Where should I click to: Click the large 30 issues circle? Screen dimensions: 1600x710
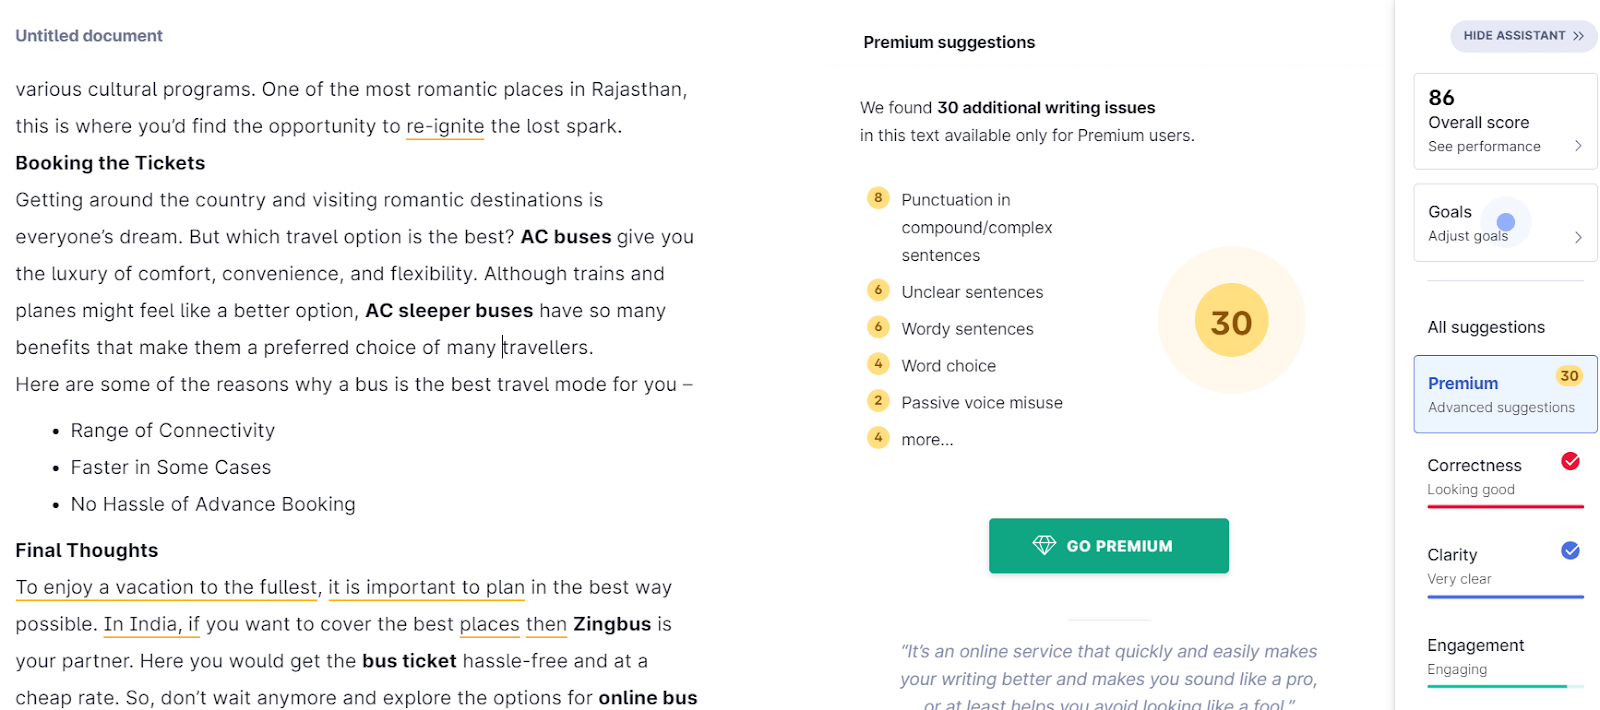pyautogui.click(x=1231, y=321)
